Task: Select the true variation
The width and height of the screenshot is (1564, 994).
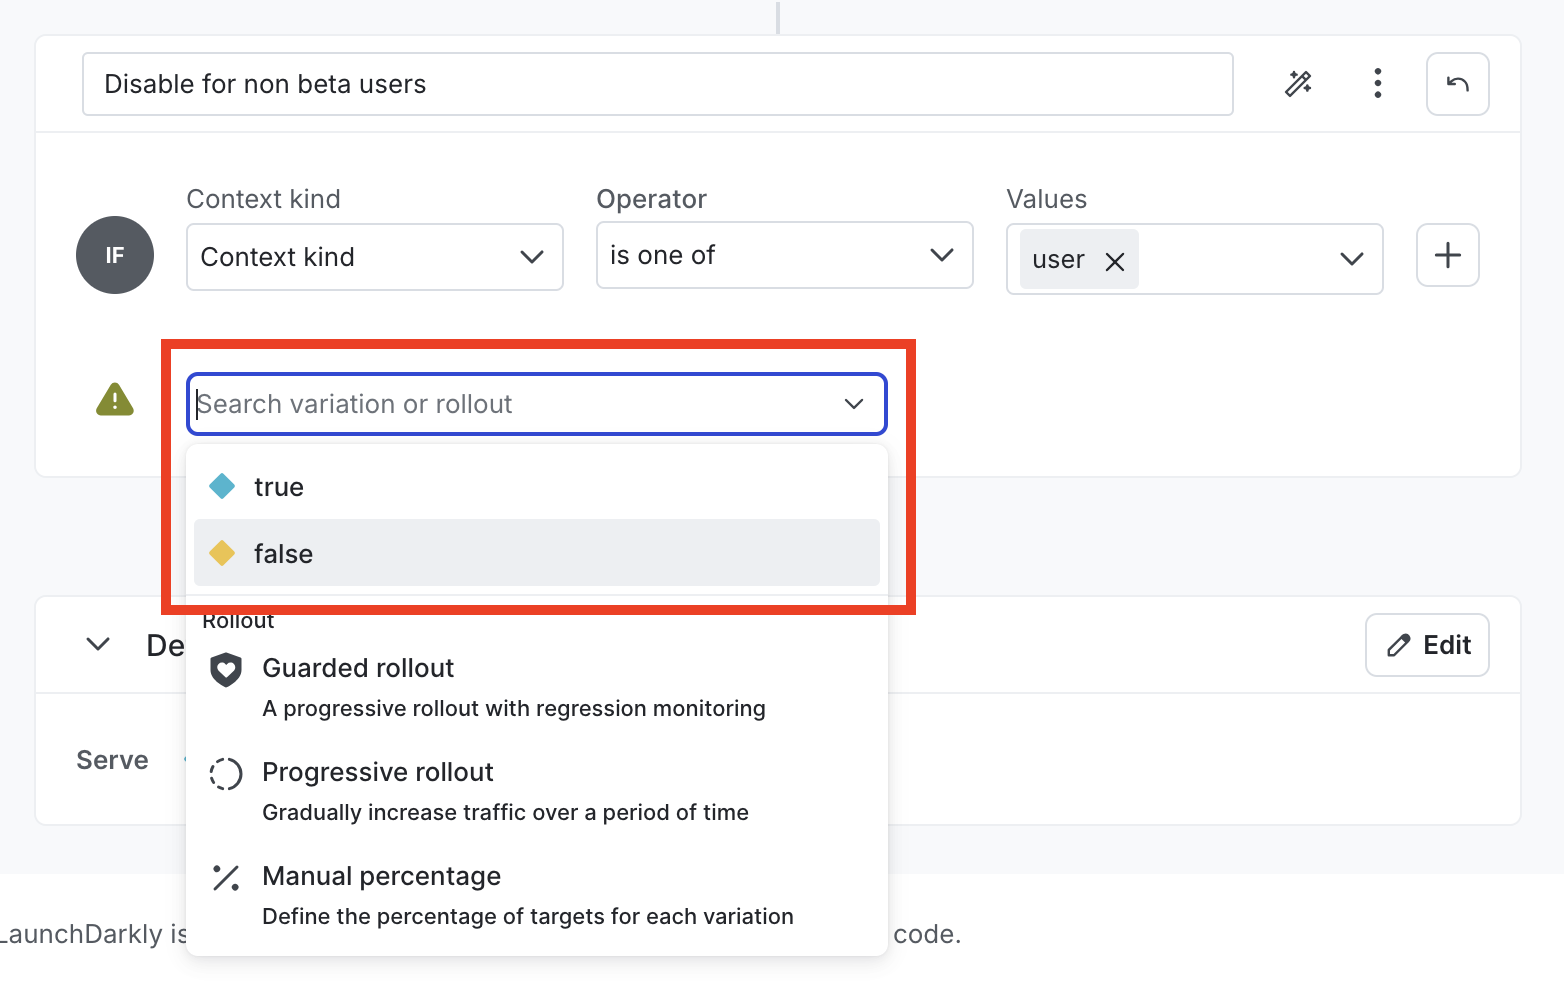Action: click(x=279, y=487)
